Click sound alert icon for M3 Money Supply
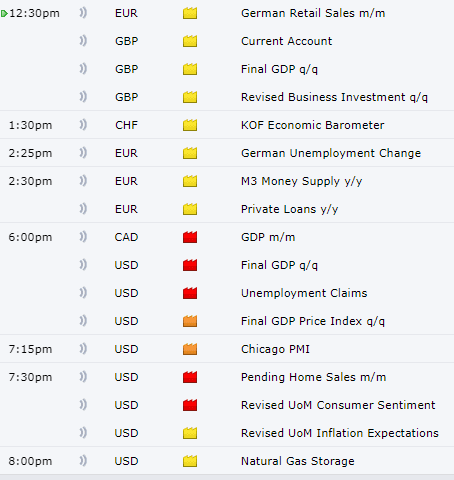454x480 pixels. point(83,181)
